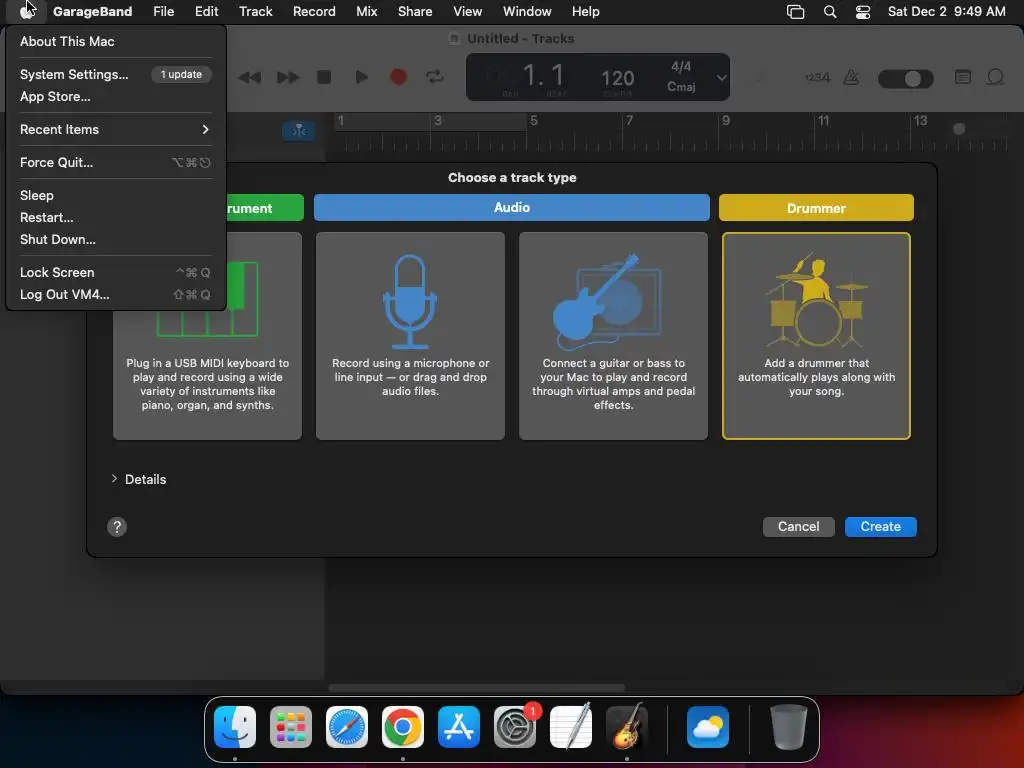Open the Loop Browser icon
Screen dimensions: 1024x768
coord(995,77)
